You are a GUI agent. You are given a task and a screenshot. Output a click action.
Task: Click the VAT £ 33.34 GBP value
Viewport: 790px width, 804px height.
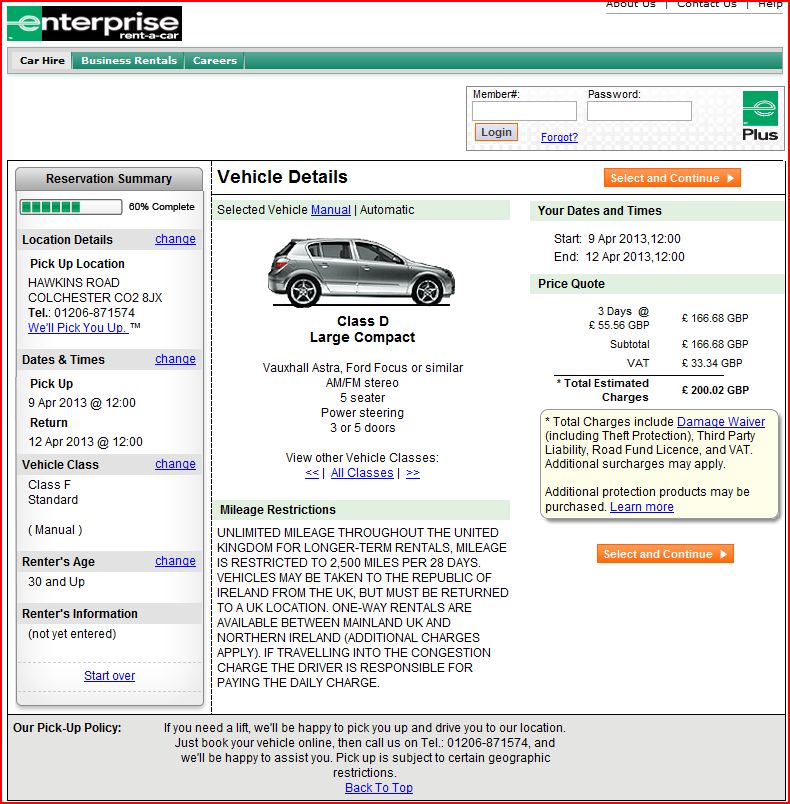(712, 363)
